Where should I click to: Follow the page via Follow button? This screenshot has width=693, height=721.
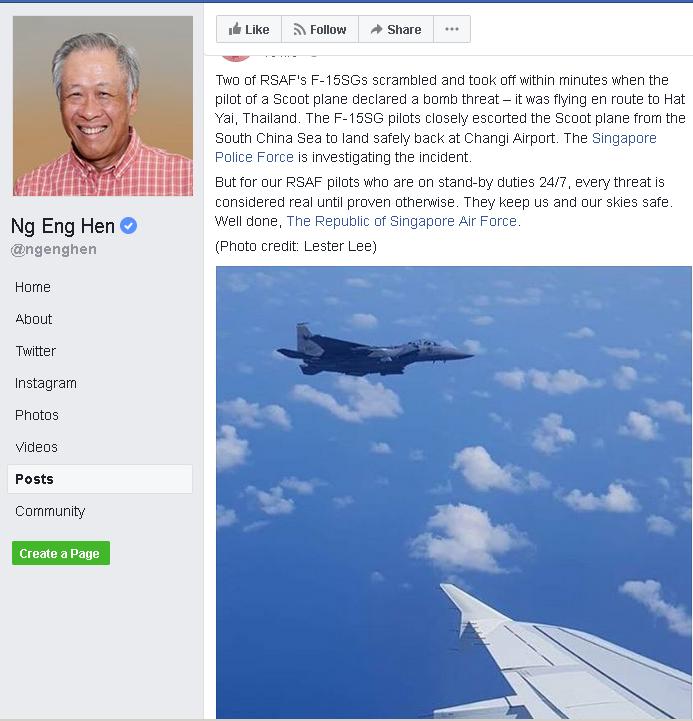coord(320,29)
